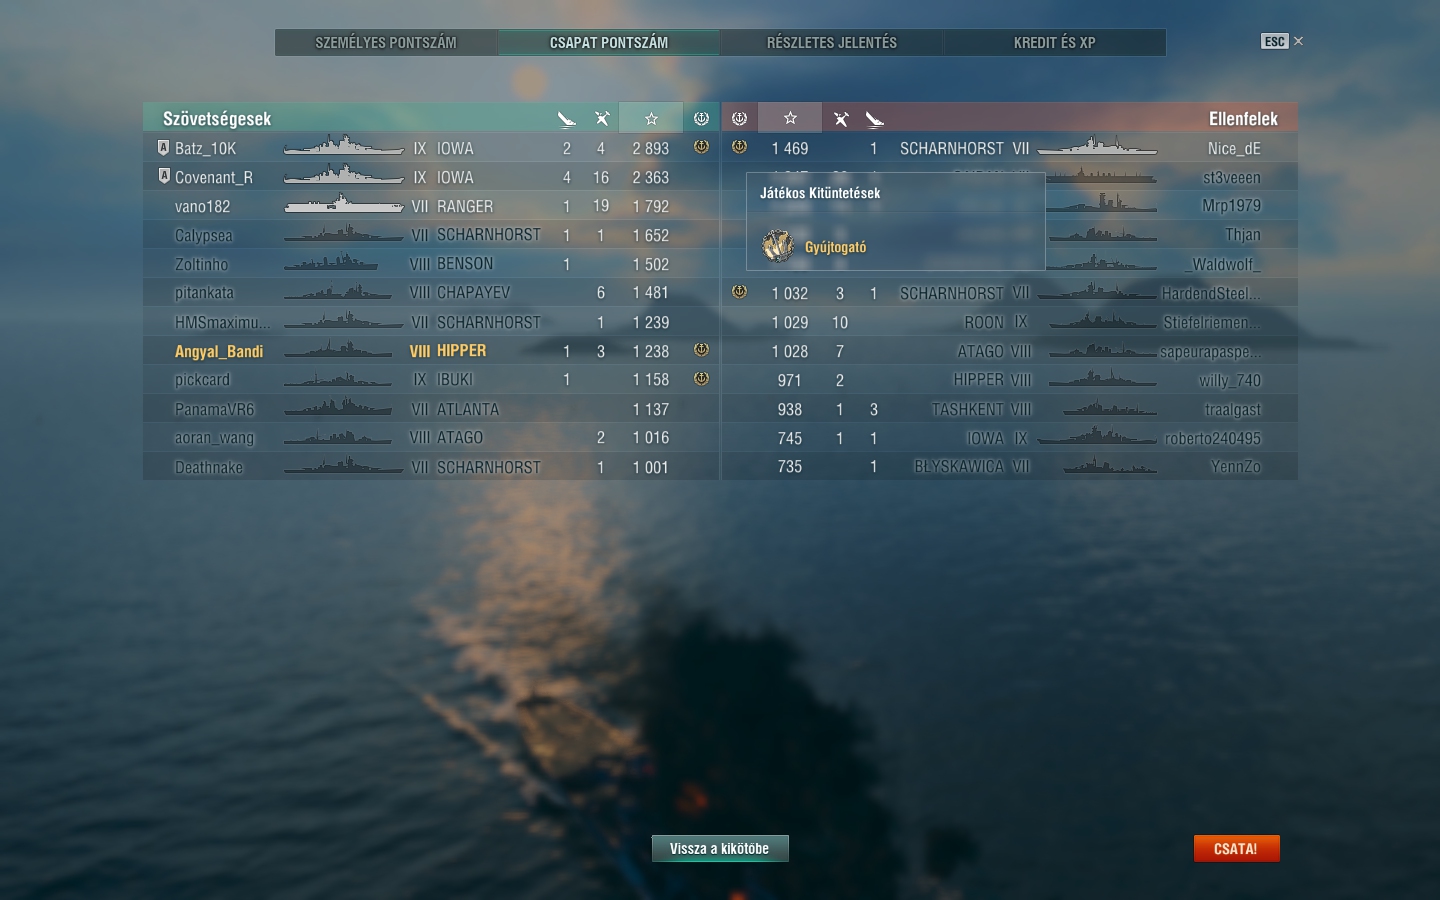Sort allies by the star XP column
This screenshot has width=1440, height=900.
(x=651, y=118)
